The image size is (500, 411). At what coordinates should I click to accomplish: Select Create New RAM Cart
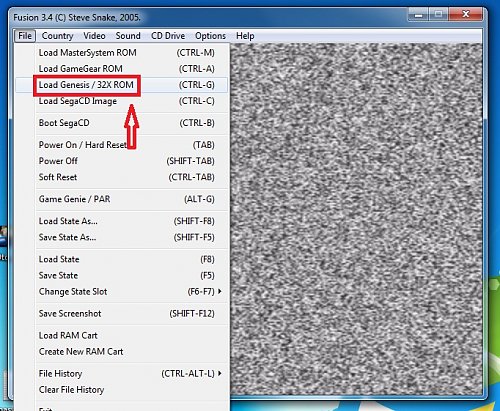coord(122,352)
